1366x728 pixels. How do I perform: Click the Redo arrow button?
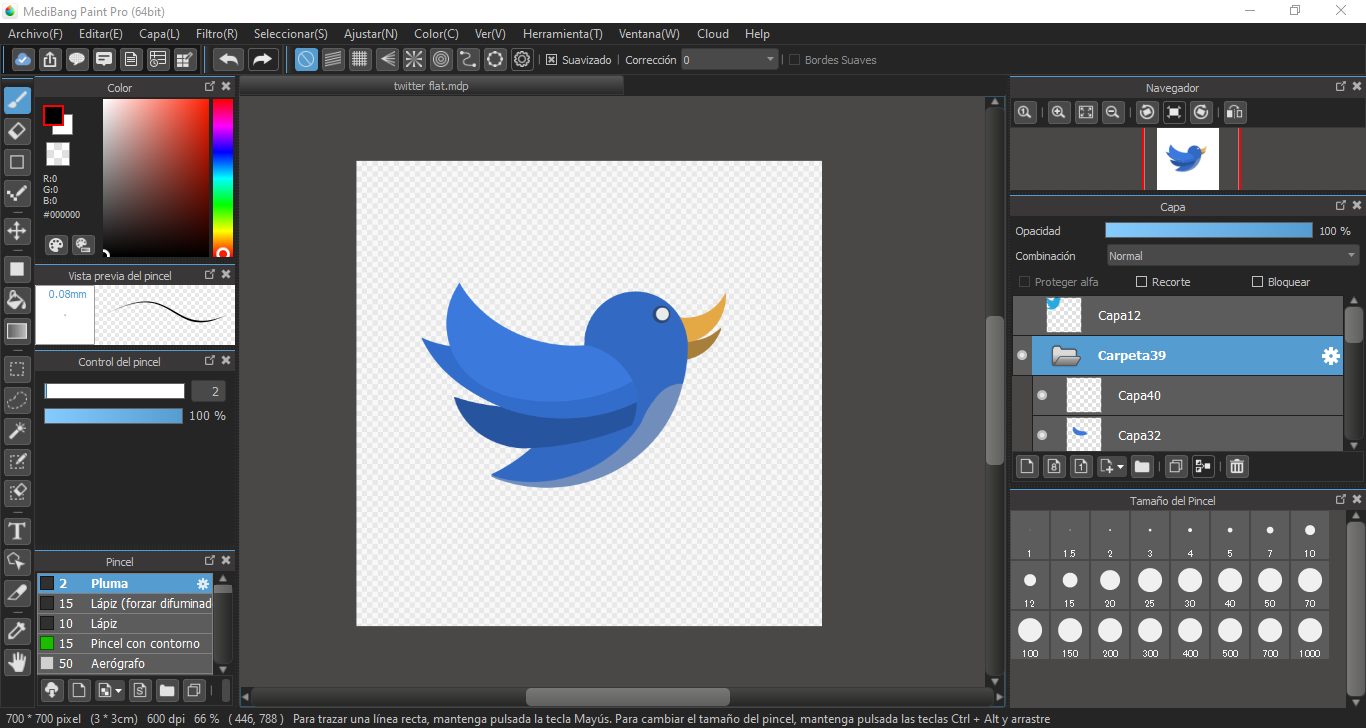(x=263, y=59)
